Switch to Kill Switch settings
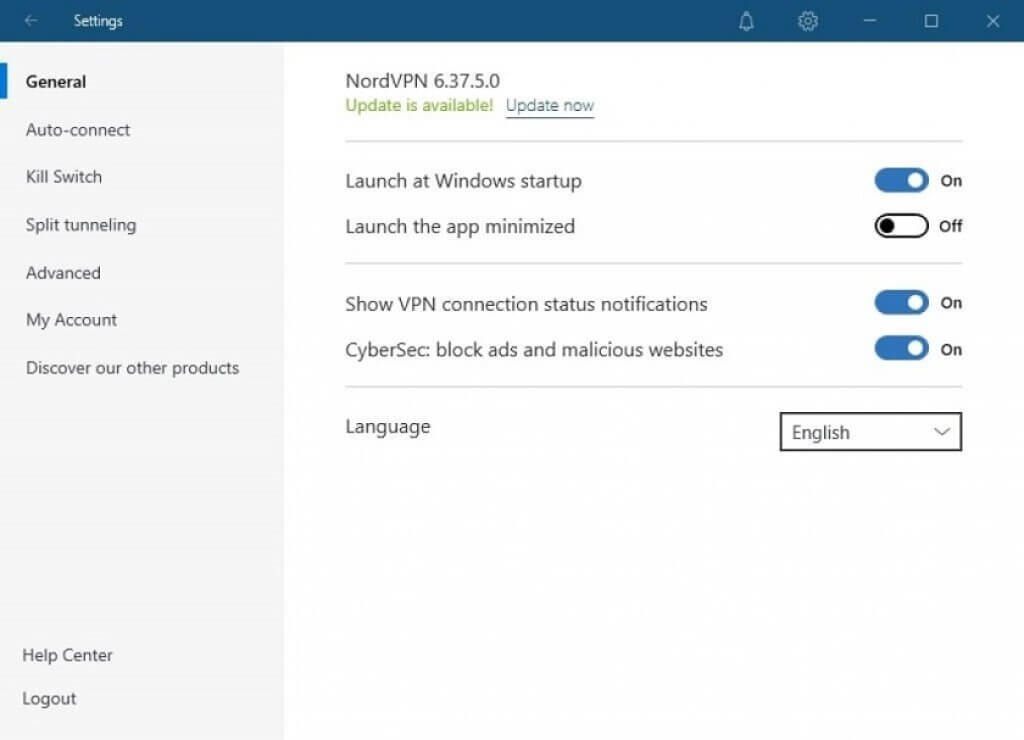Viewport: 1024px width, 740px height. (64, 177)
